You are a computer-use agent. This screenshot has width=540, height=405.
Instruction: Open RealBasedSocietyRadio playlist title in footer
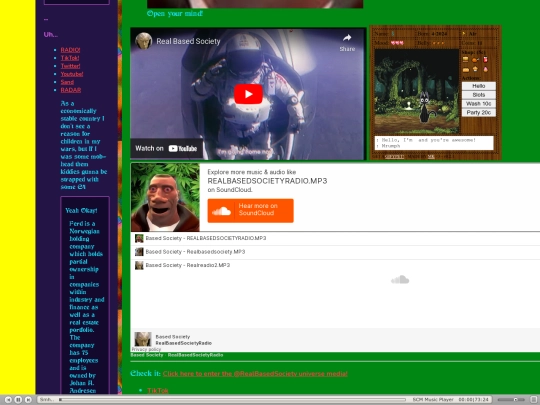pos(184,343)
